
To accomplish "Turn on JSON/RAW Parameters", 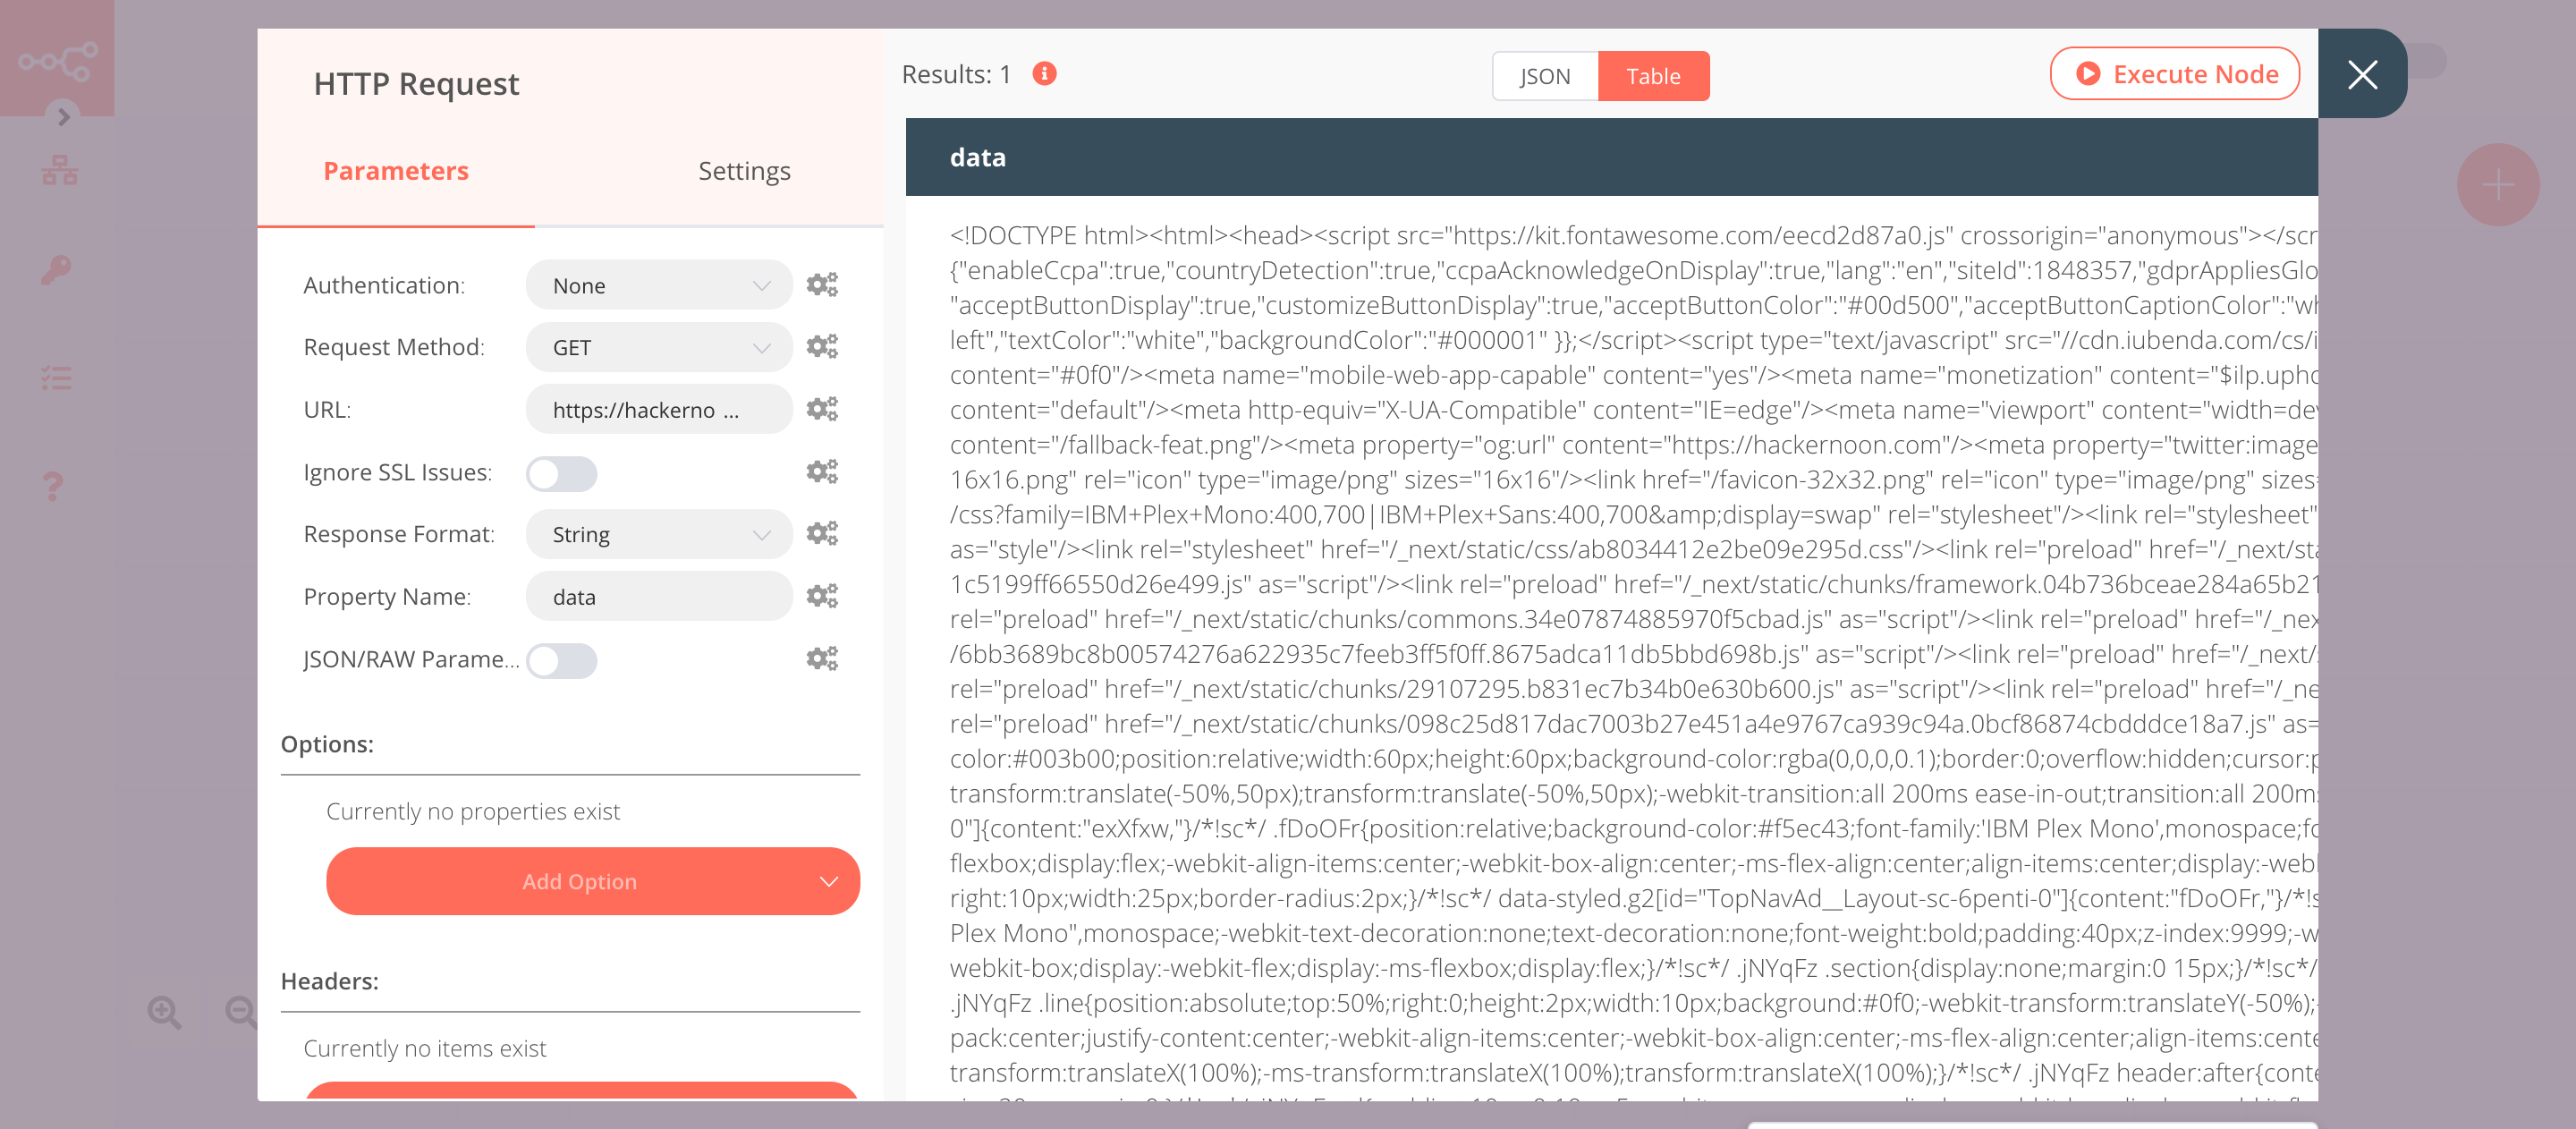I will 562,660.
